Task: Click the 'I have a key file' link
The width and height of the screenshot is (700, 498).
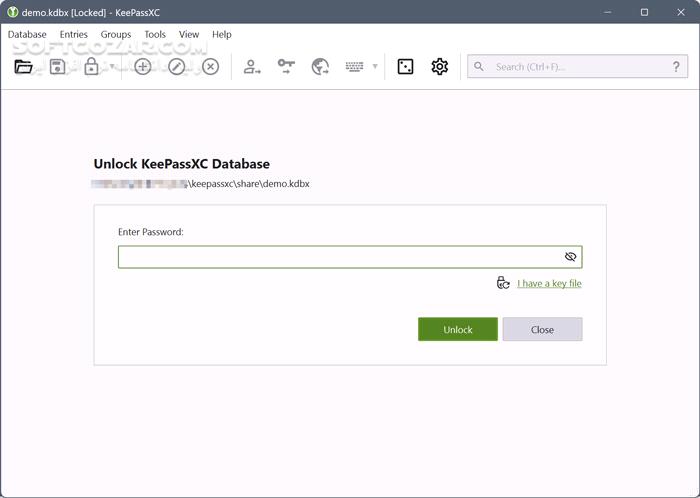Action: pos(549,283)
